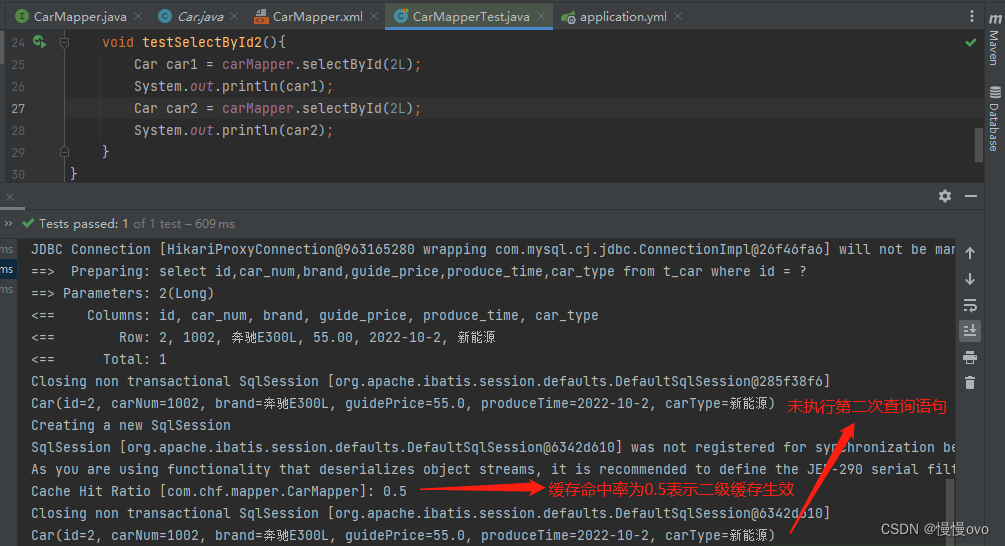Open the editor tabs more-options menu

[x=972, y=16]
